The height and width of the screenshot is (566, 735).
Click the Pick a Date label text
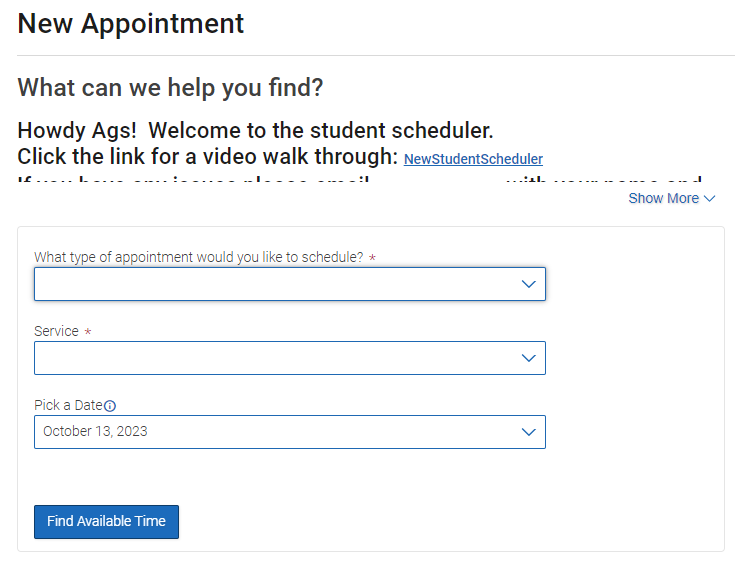point(68,405)
